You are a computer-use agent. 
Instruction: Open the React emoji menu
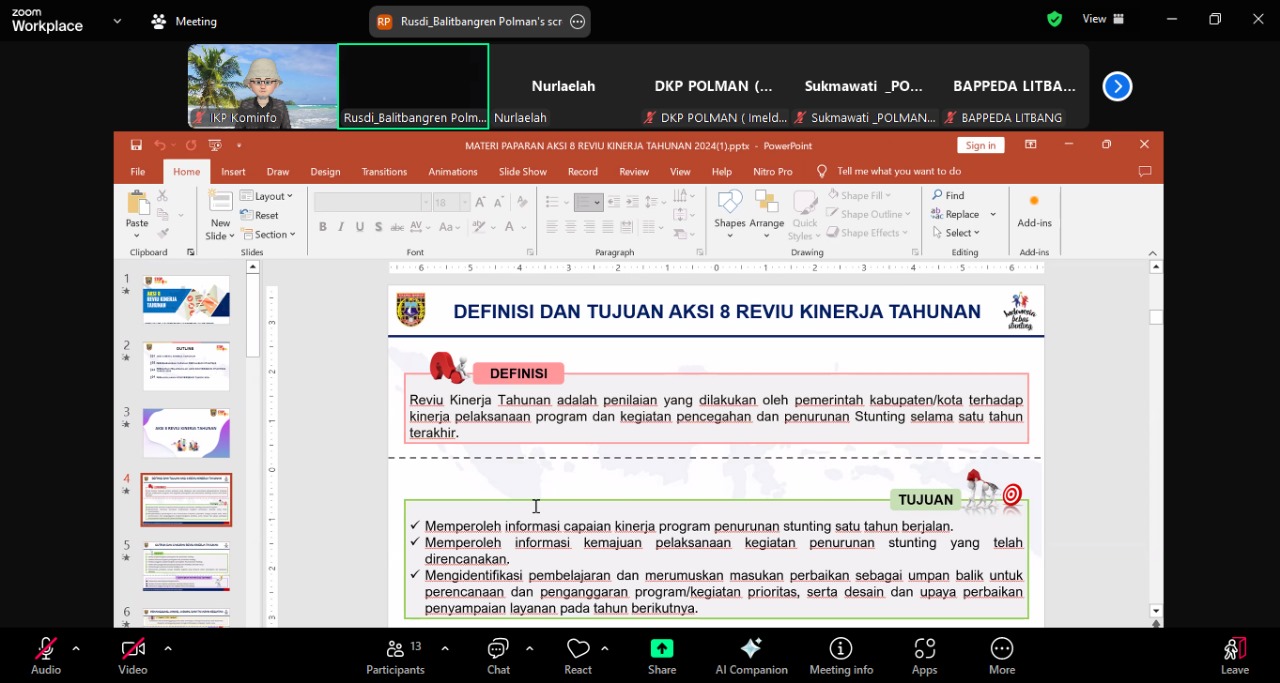click(578, 656)
